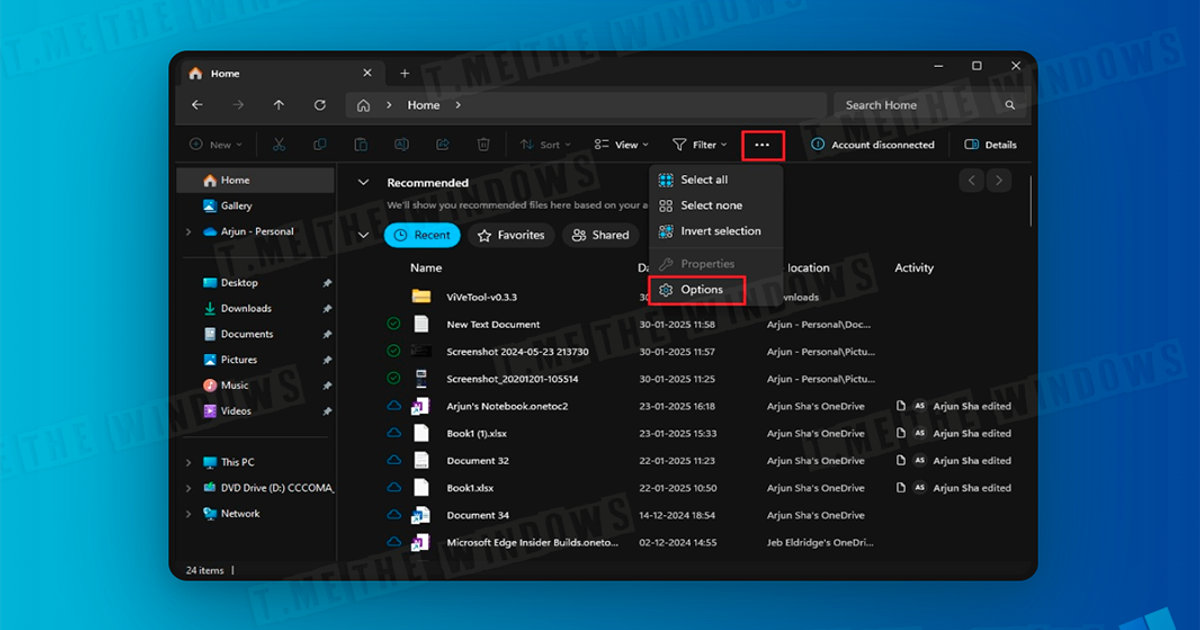Click Account disconnected status
1200x630 pixels.
(x=872, y=145)
